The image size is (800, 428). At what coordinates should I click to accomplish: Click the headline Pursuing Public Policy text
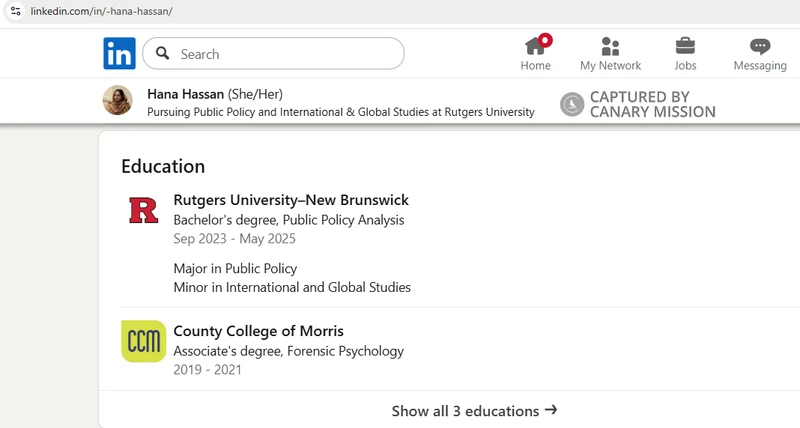(341, 112)
